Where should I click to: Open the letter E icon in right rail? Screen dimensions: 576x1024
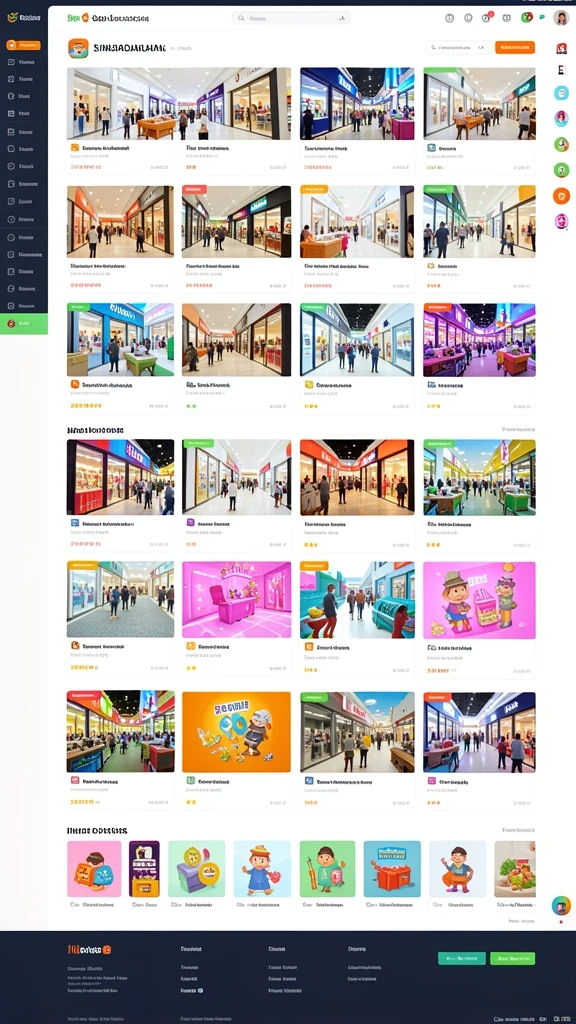pyautogui.click(x=561, y=70)
